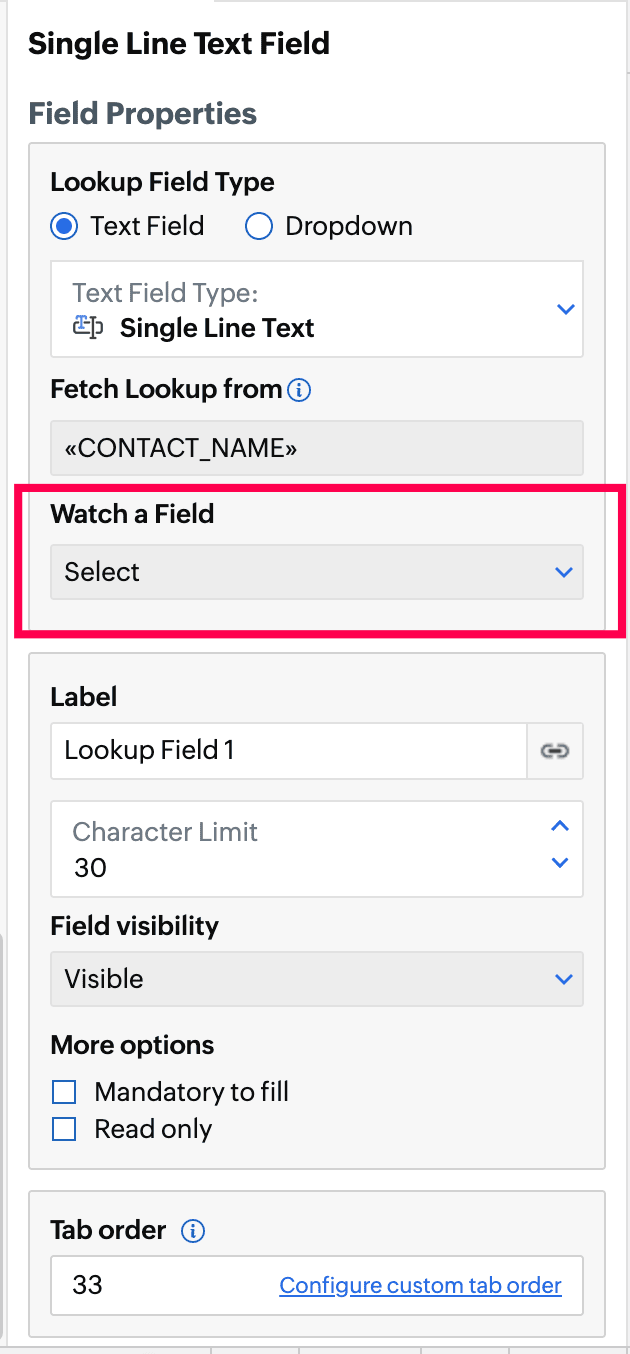Enable the Mandatory to fill checkbox
The image size is (630, 1354).
tap(64, 1092)
